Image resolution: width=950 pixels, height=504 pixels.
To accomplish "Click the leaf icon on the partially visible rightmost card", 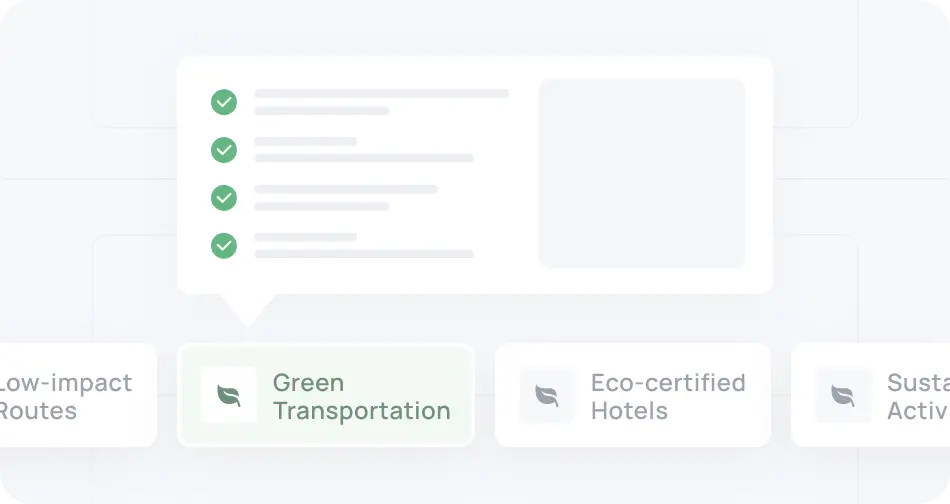I will pos(843,395).
